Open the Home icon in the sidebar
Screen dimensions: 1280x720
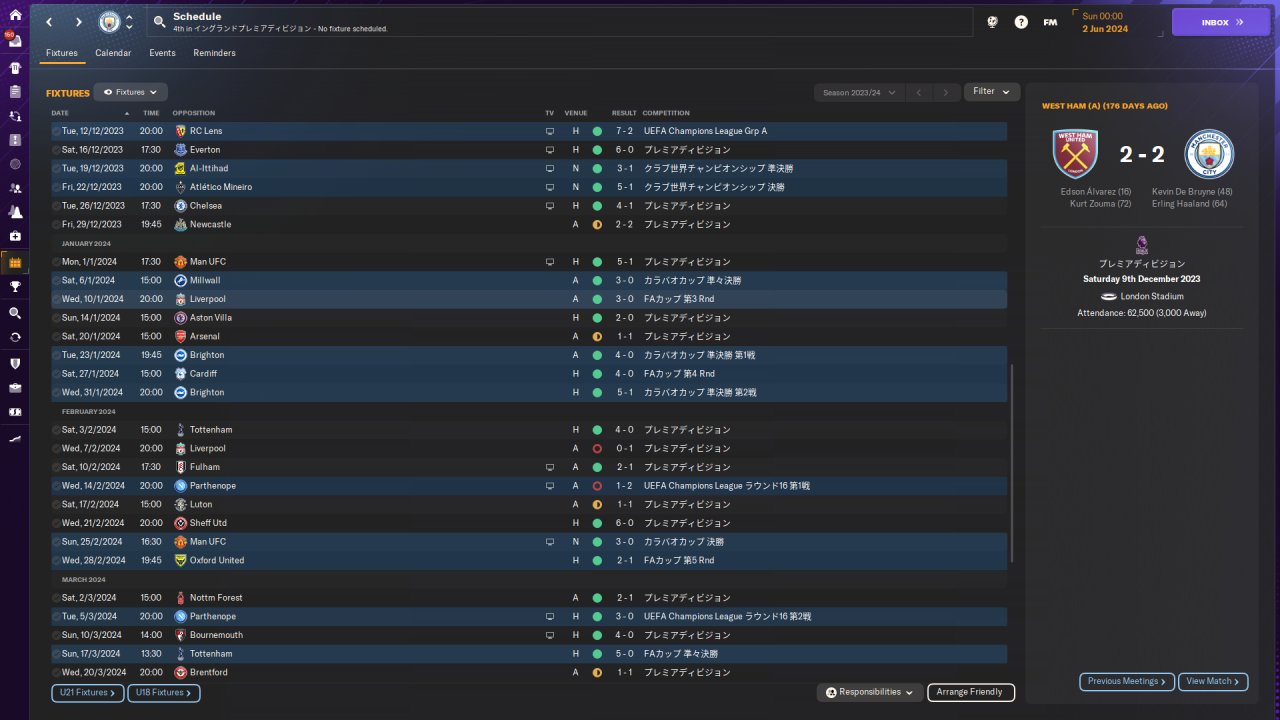(x=15, y=15)
